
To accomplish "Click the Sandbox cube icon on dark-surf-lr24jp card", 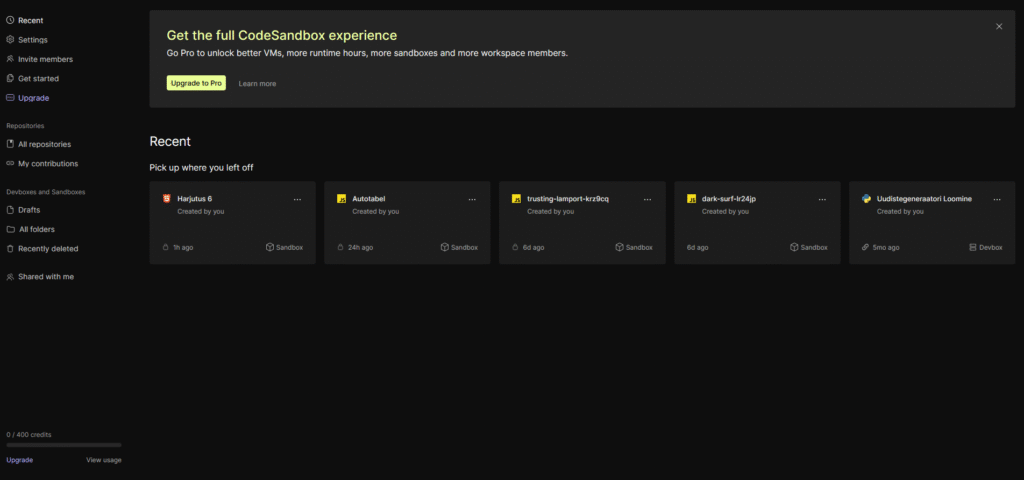I will tap(794, 247).
